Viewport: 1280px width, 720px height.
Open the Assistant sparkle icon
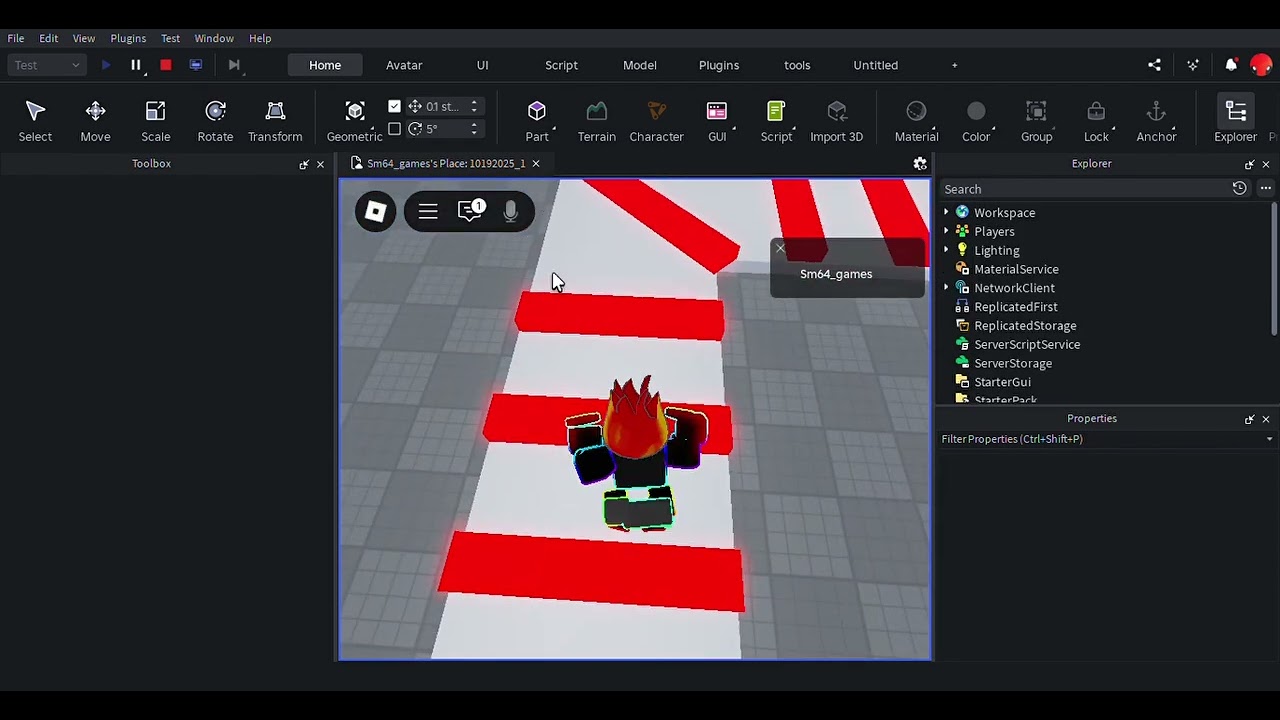(x=1193, y=65)
